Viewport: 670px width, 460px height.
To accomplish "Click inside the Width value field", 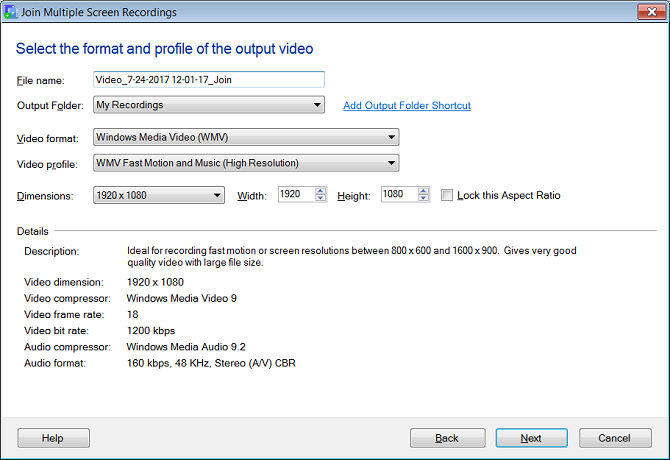I will click(x=294, y=195).
